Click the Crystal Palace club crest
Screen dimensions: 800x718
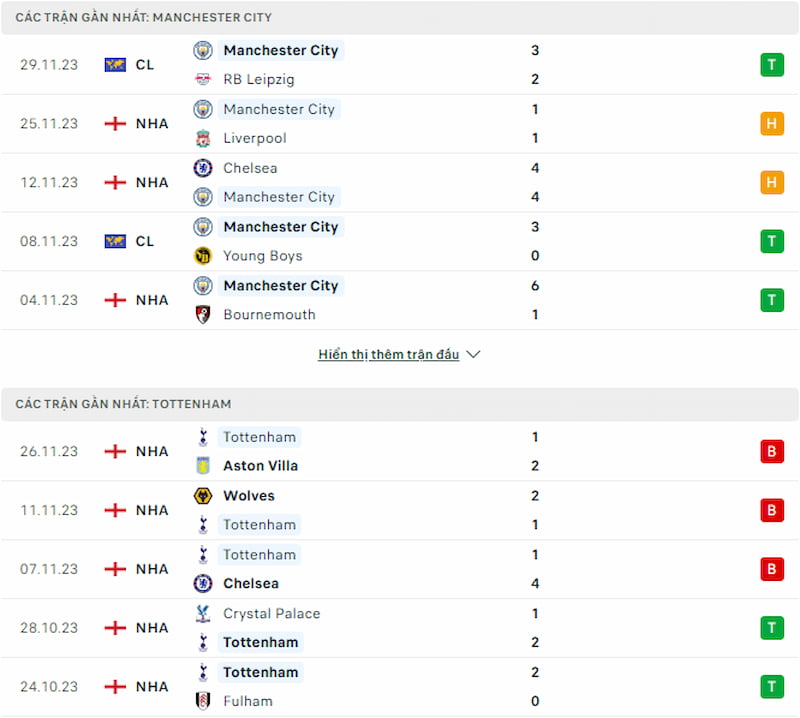[203, 613]
